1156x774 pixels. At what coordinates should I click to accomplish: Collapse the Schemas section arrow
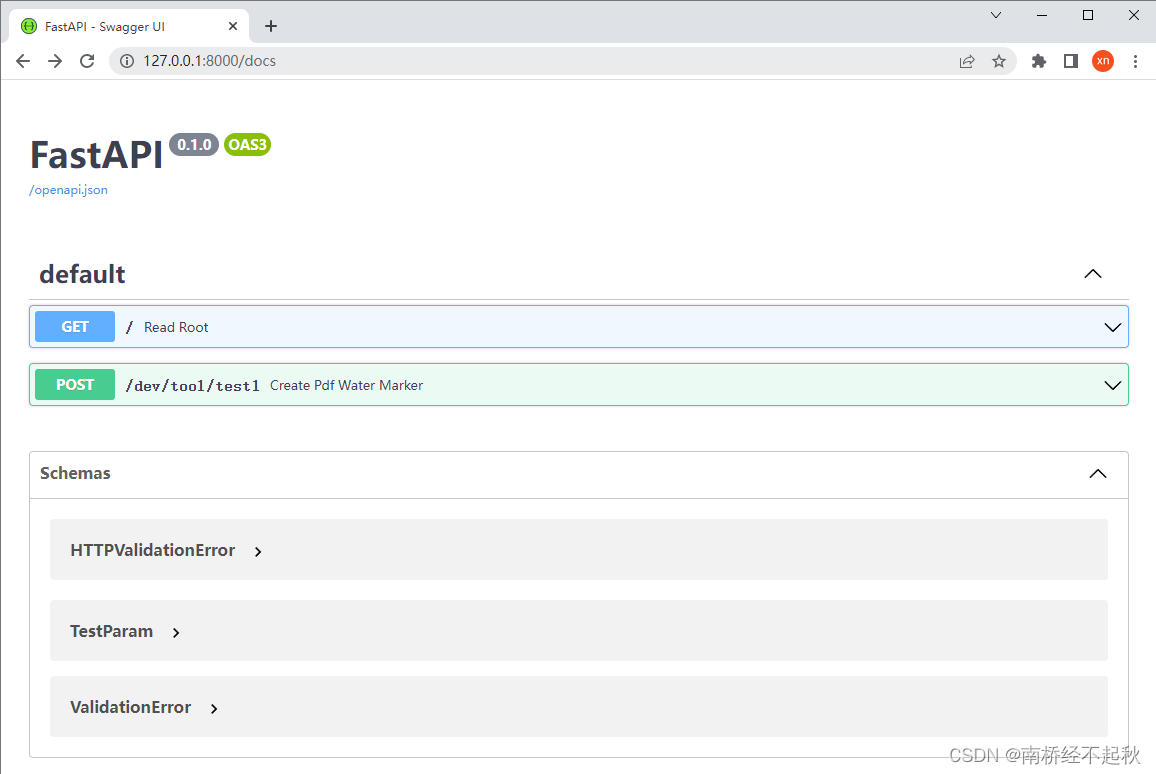tap(1098, 474)
